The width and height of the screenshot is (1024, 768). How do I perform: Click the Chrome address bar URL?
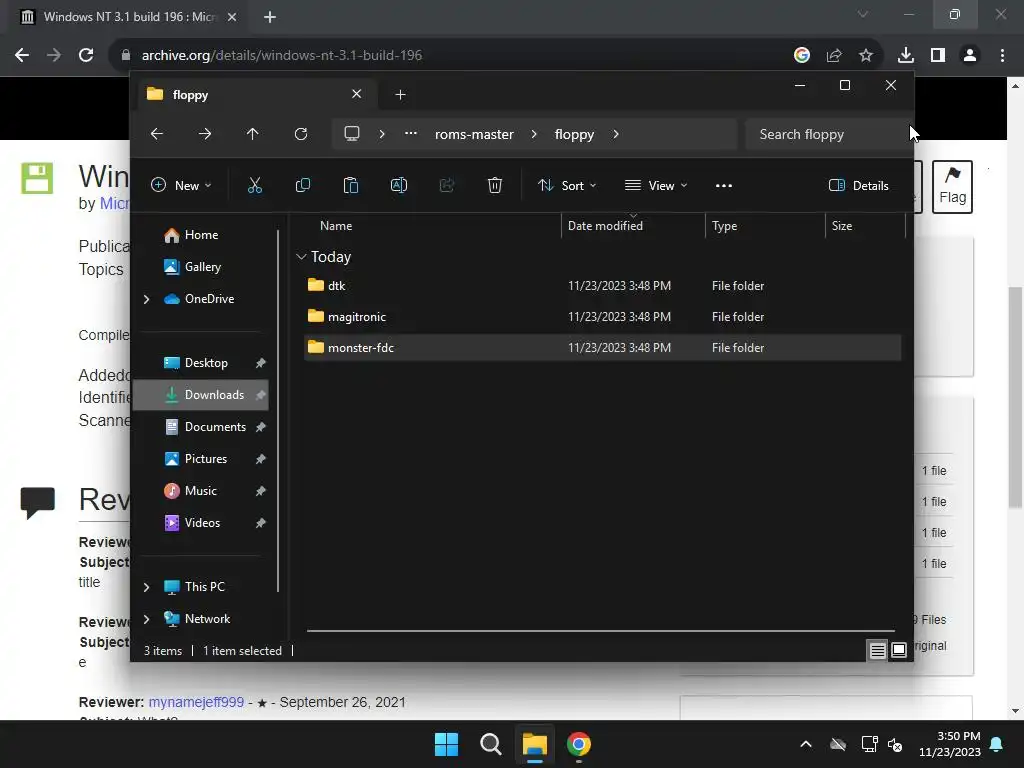(281, 56)
